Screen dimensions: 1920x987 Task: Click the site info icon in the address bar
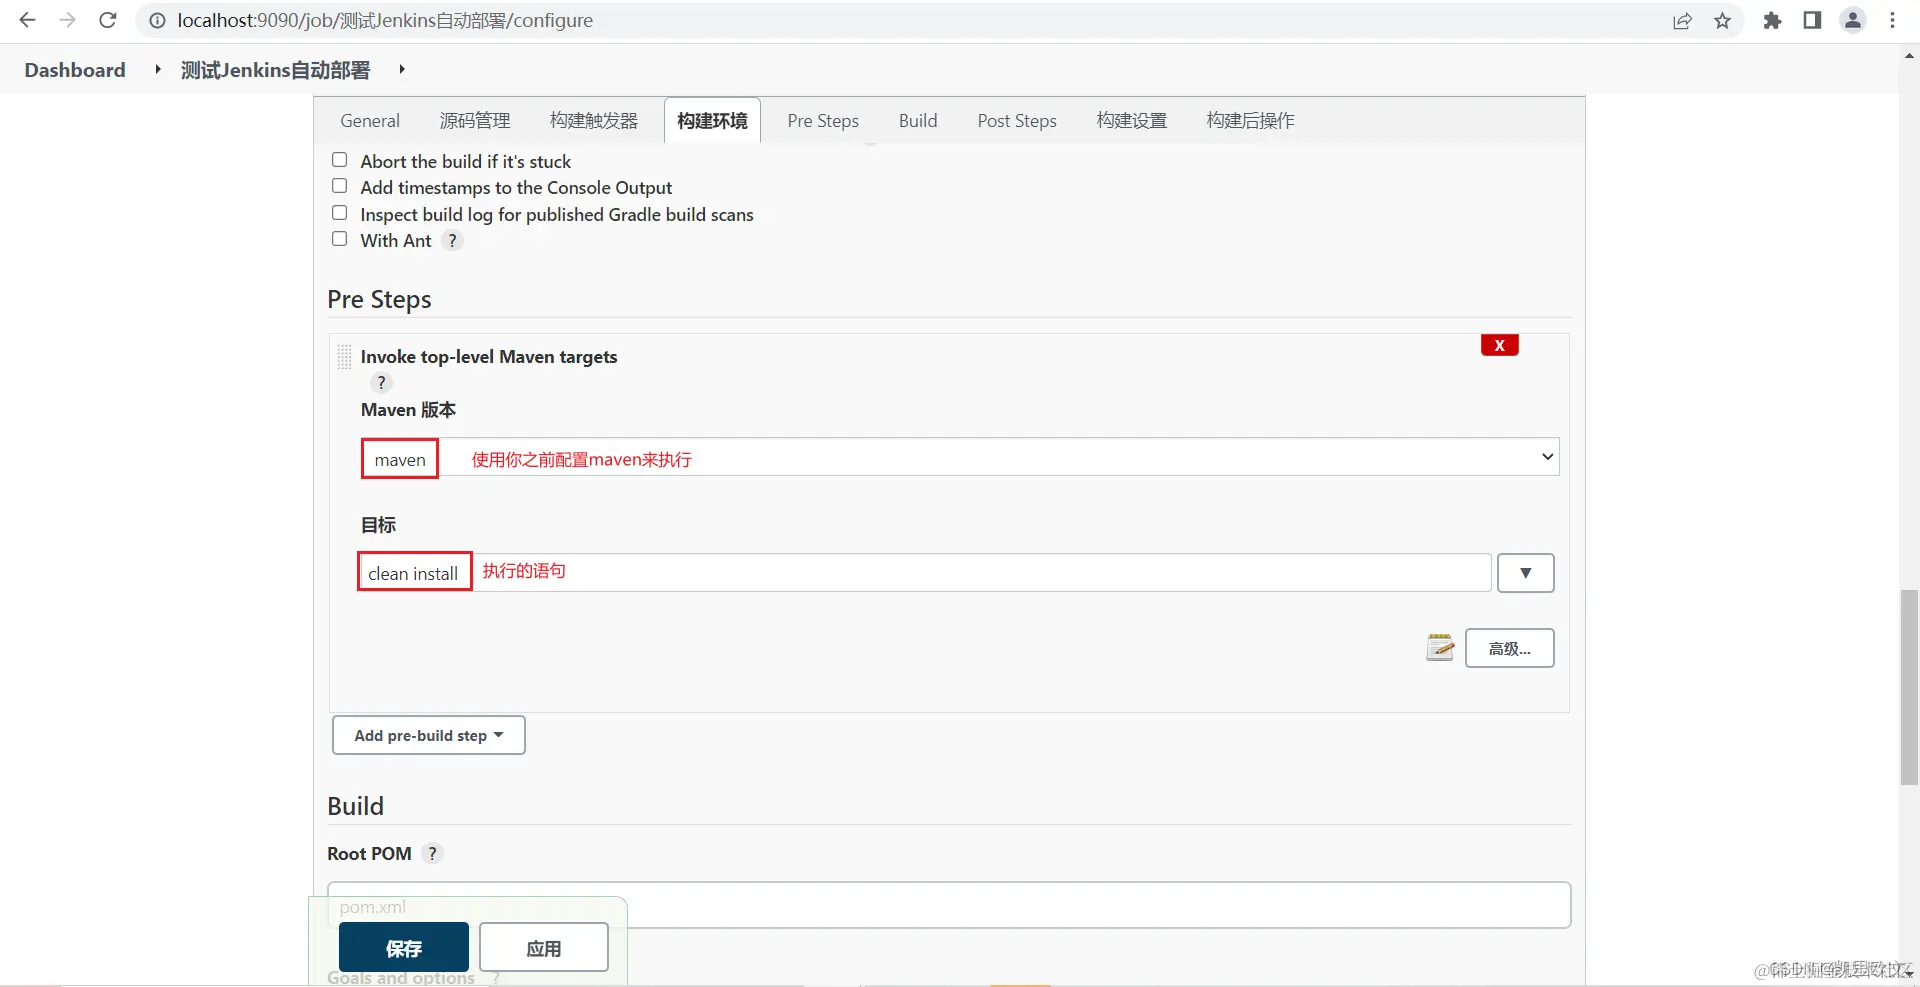[x=157, y=20]
